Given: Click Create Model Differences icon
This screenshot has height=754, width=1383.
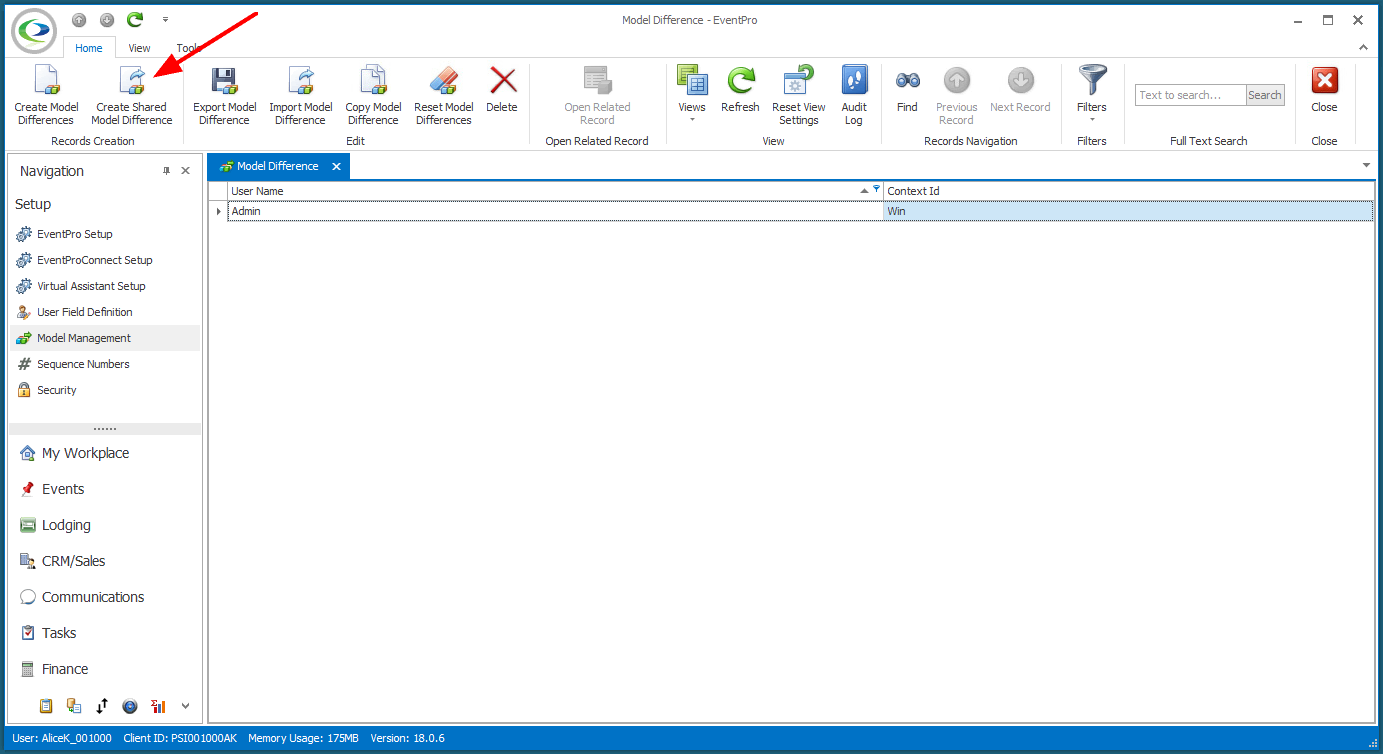Looking at the screenshot, I should [x=46, y=81].
